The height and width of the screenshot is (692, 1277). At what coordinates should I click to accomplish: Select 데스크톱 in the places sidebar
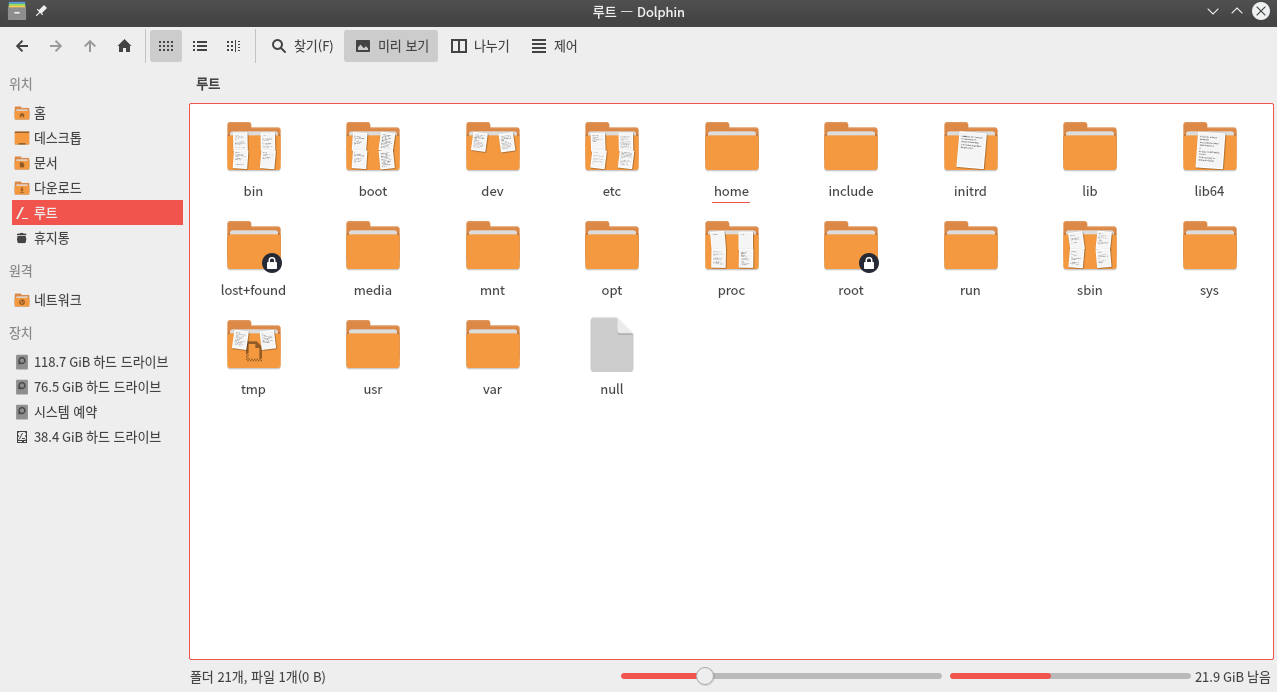click(x=97, y=138)
